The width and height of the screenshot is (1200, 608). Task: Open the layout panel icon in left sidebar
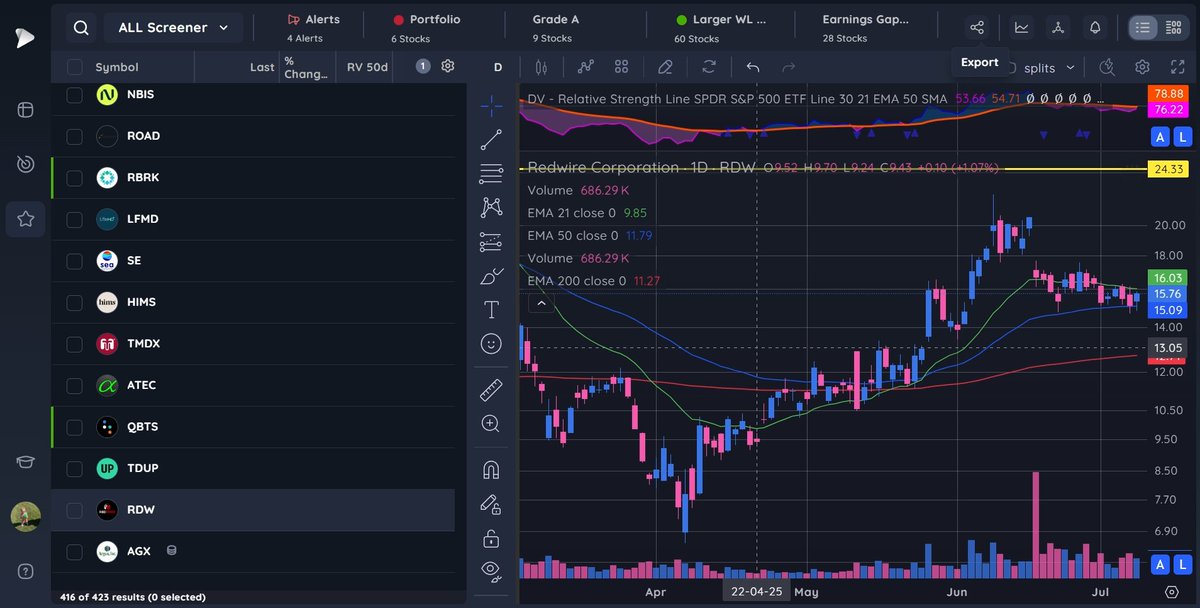pyautogui.click(x=25, y=109)
